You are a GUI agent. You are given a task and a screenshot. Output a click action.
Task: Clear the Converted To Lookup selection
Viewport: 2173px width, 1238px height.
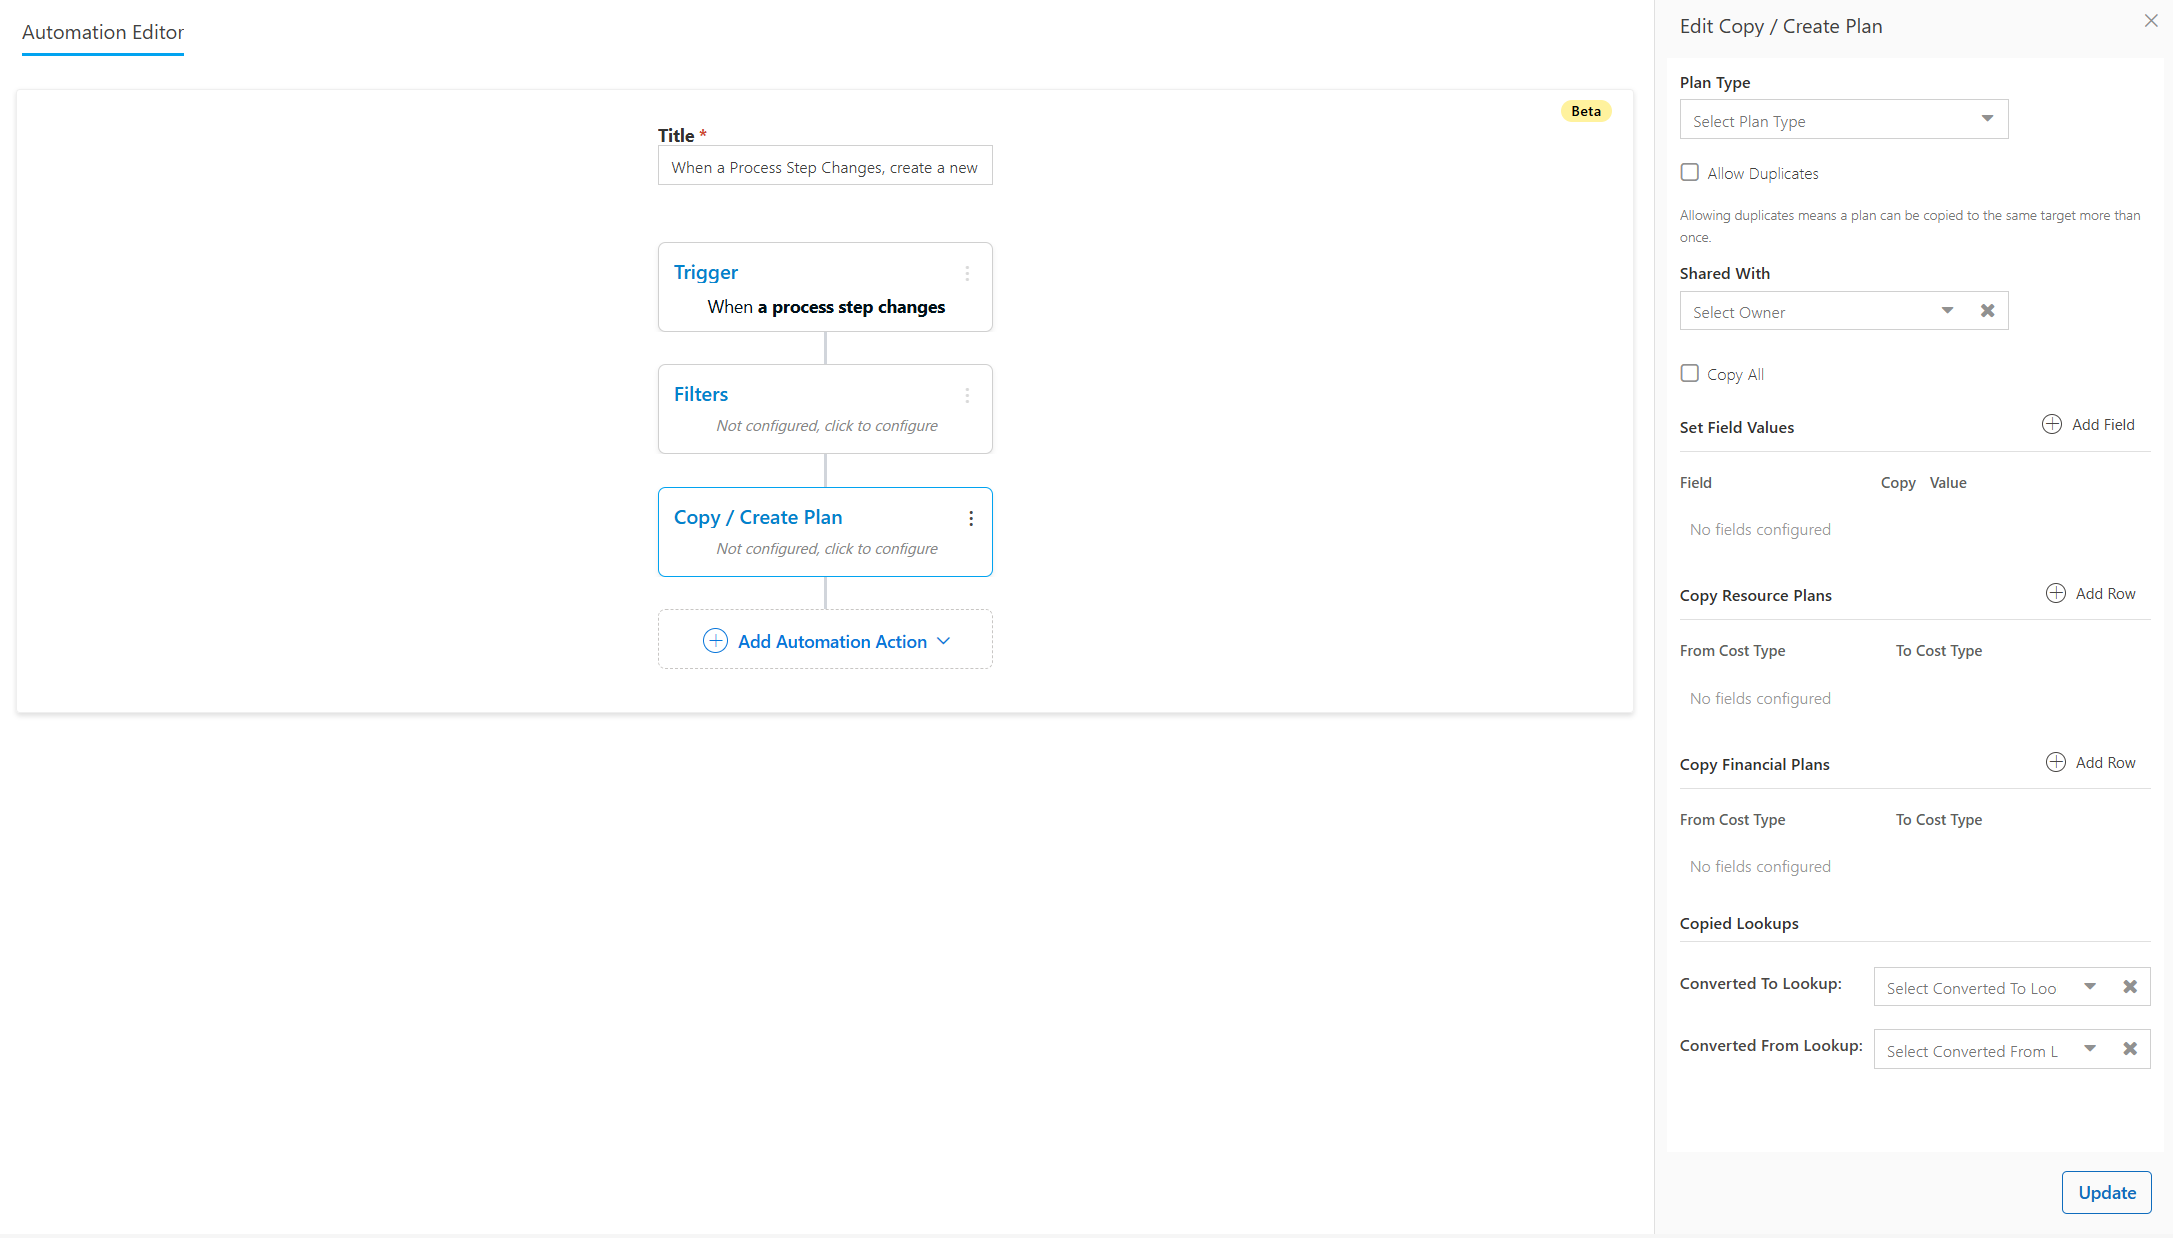point(2130,987)
